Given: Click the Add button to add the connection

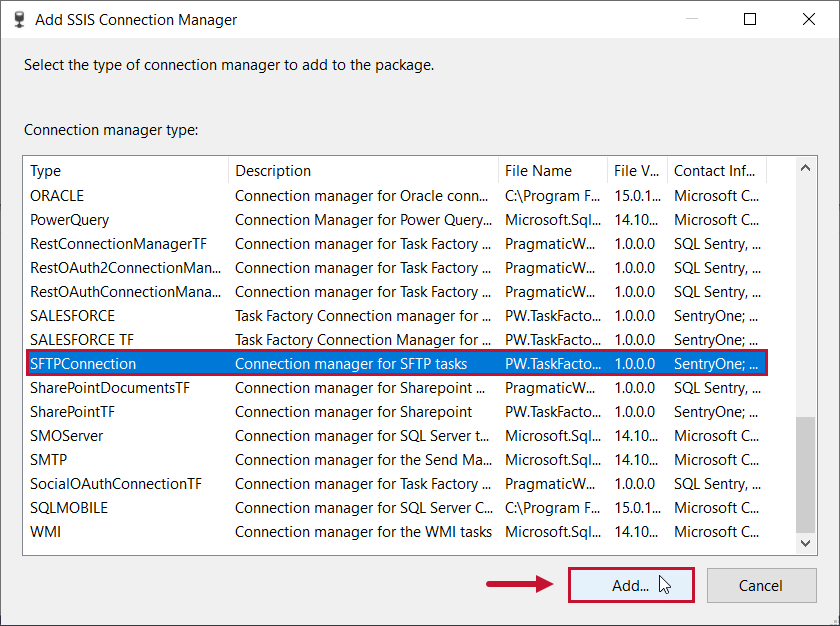Looking at the screenshot, I should [x=630, y=585].
